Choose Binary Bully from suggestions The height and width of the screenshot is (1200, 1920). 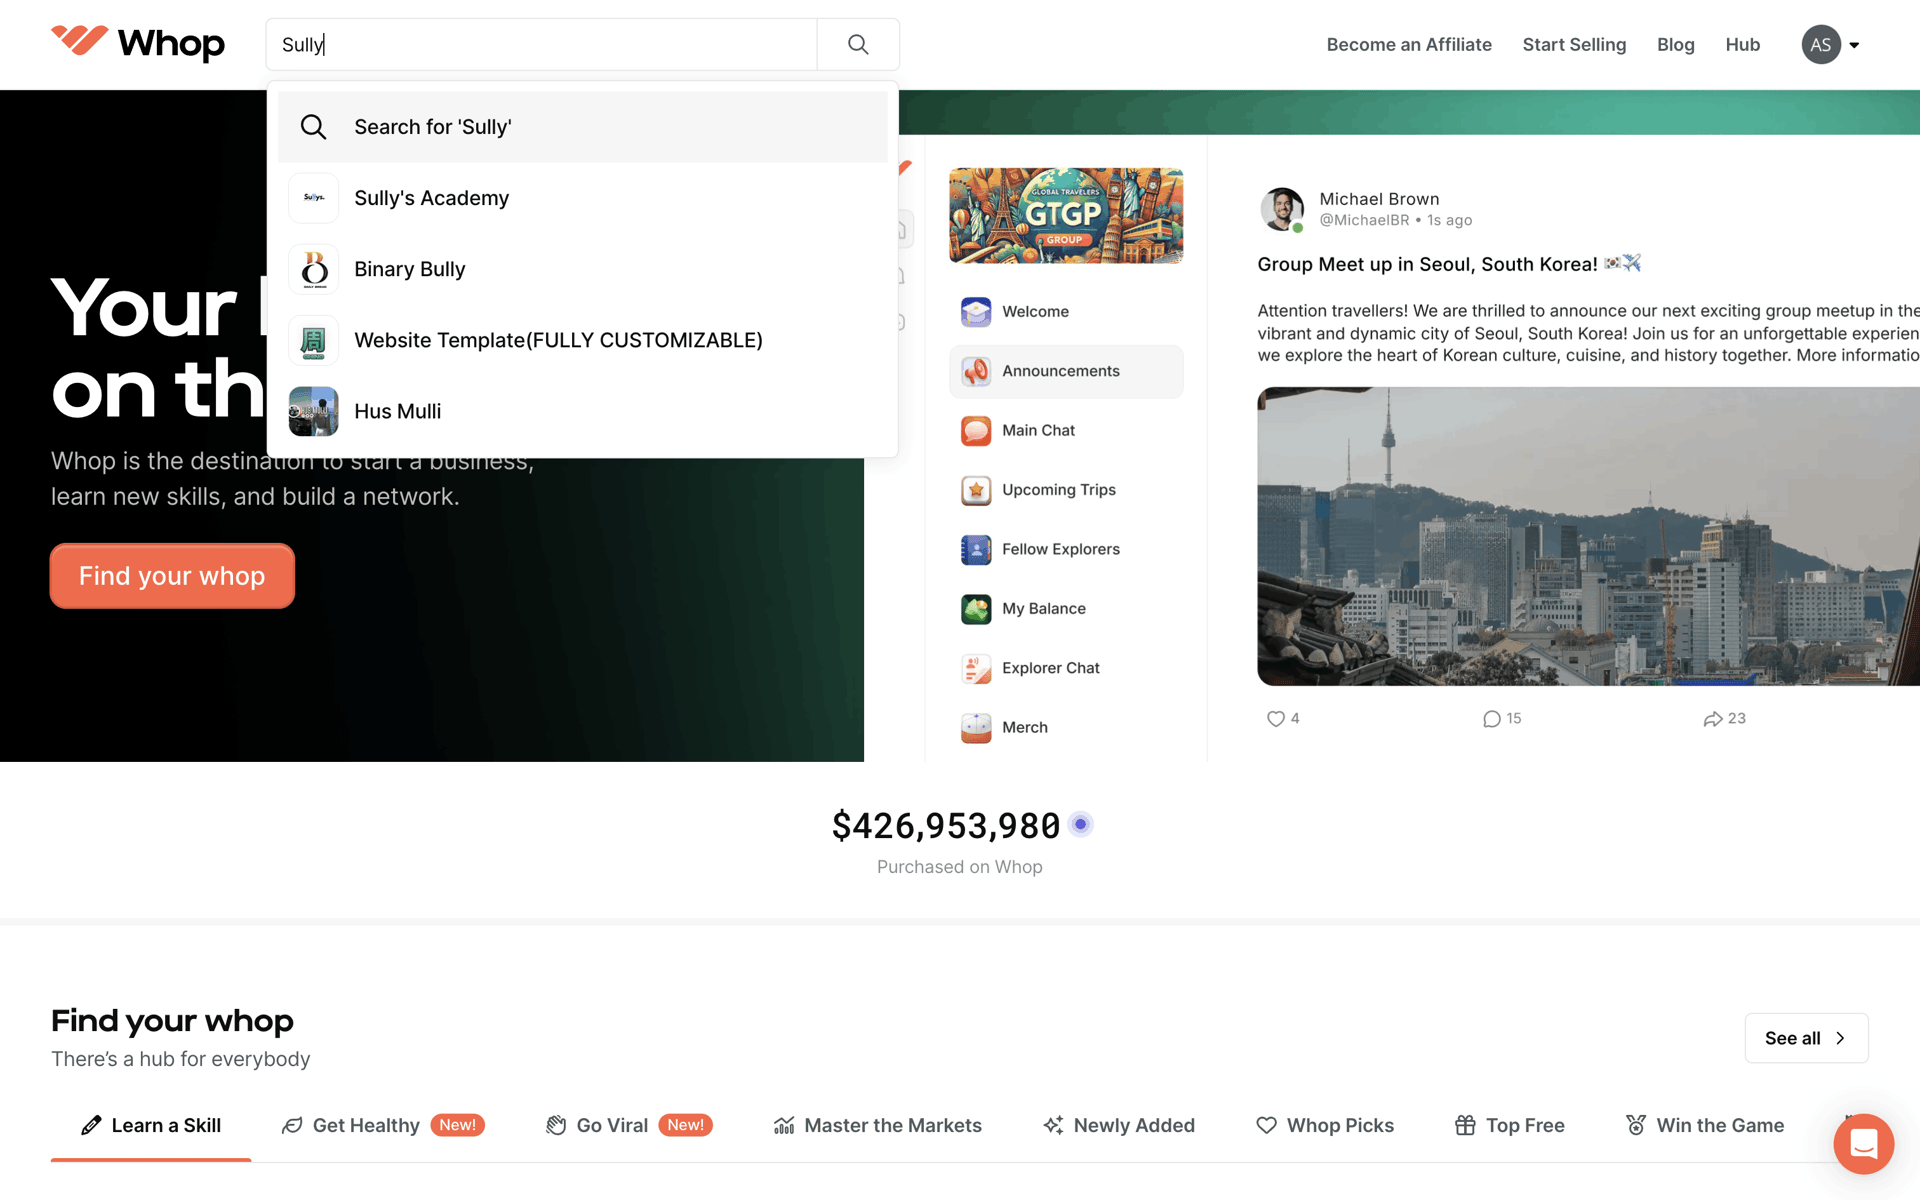tap(583, 269)
